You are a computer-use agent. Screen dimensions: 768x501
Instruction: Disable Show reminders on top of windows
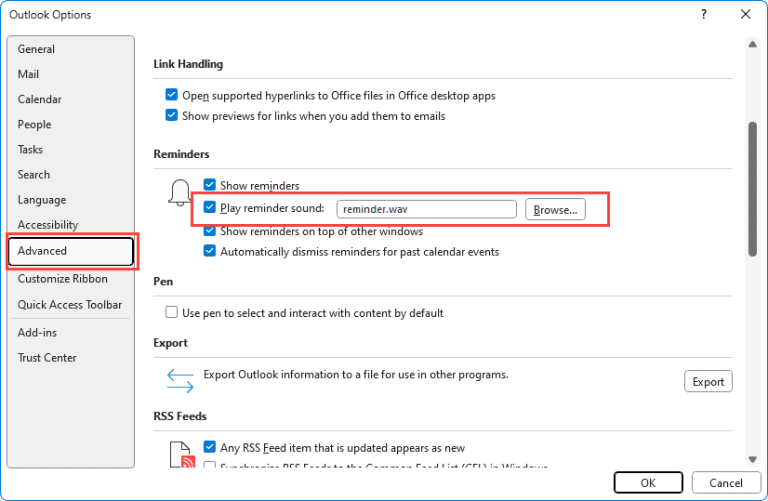[210, 231]
